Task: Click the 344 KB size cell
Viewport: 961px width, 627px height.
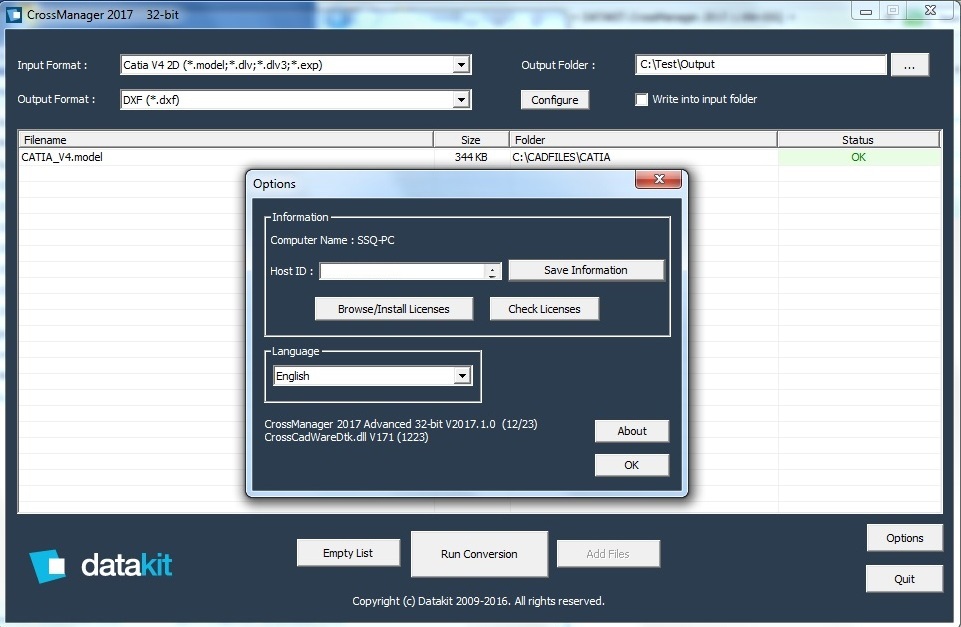Action: tap(471, 157)
